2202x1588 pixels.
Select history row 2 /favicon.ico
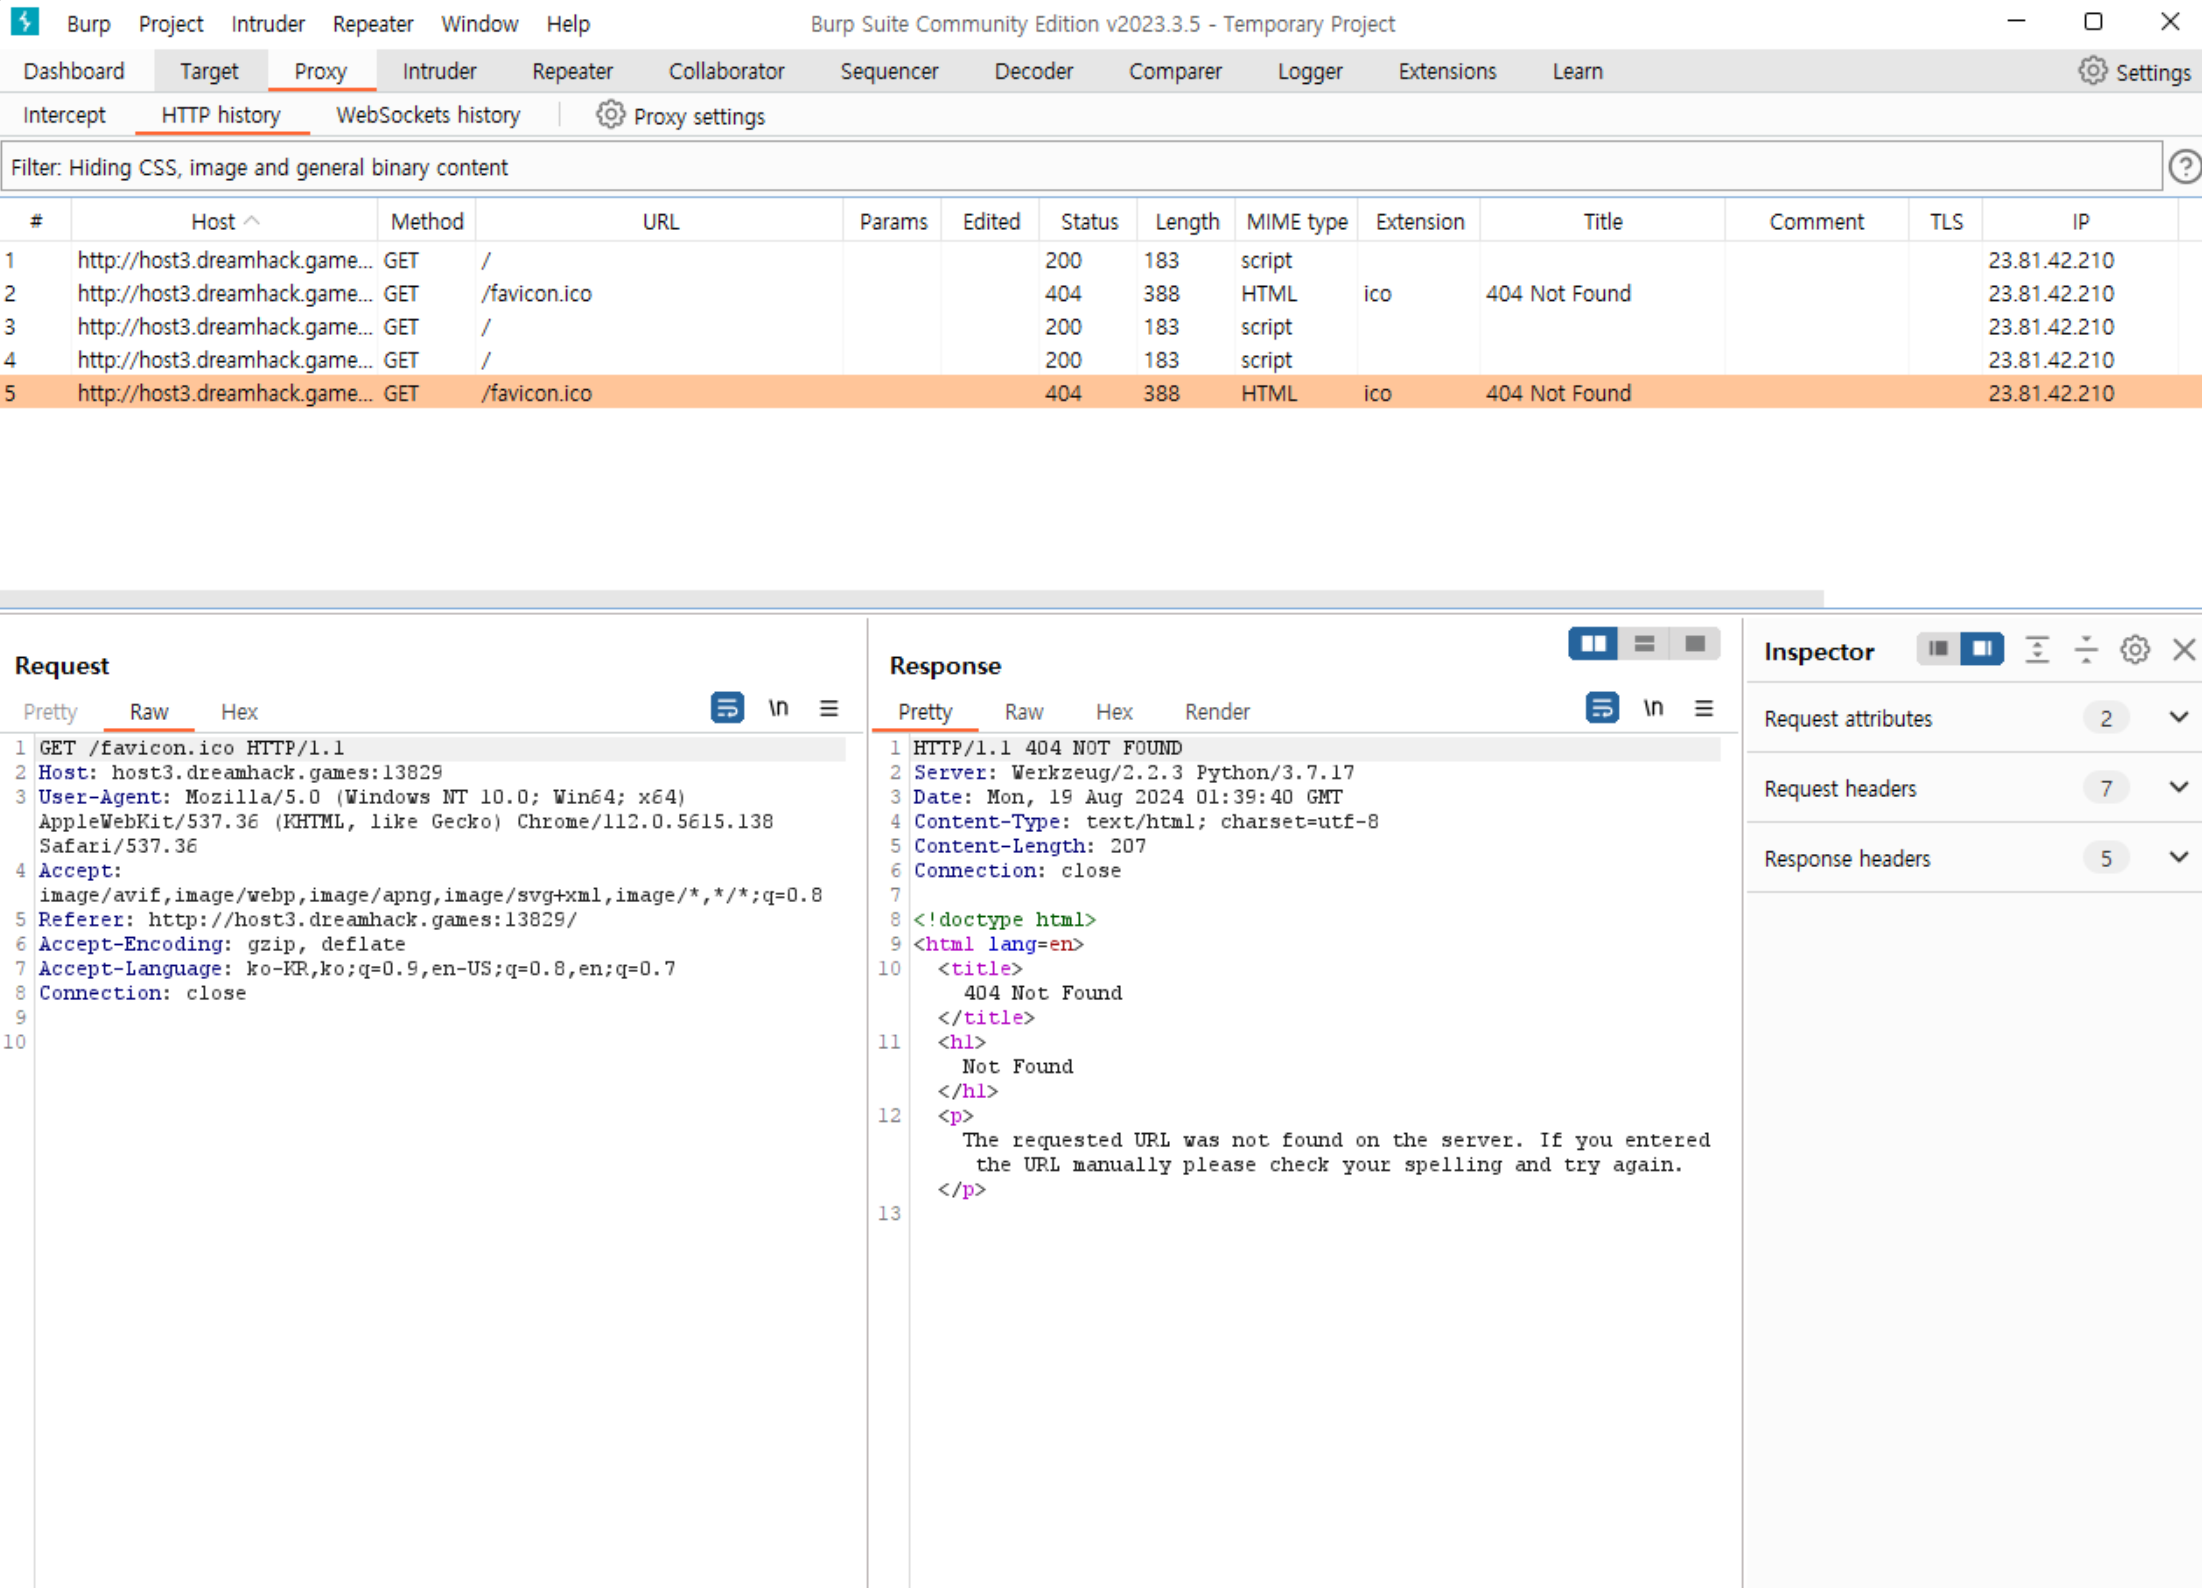[1100, 293]
